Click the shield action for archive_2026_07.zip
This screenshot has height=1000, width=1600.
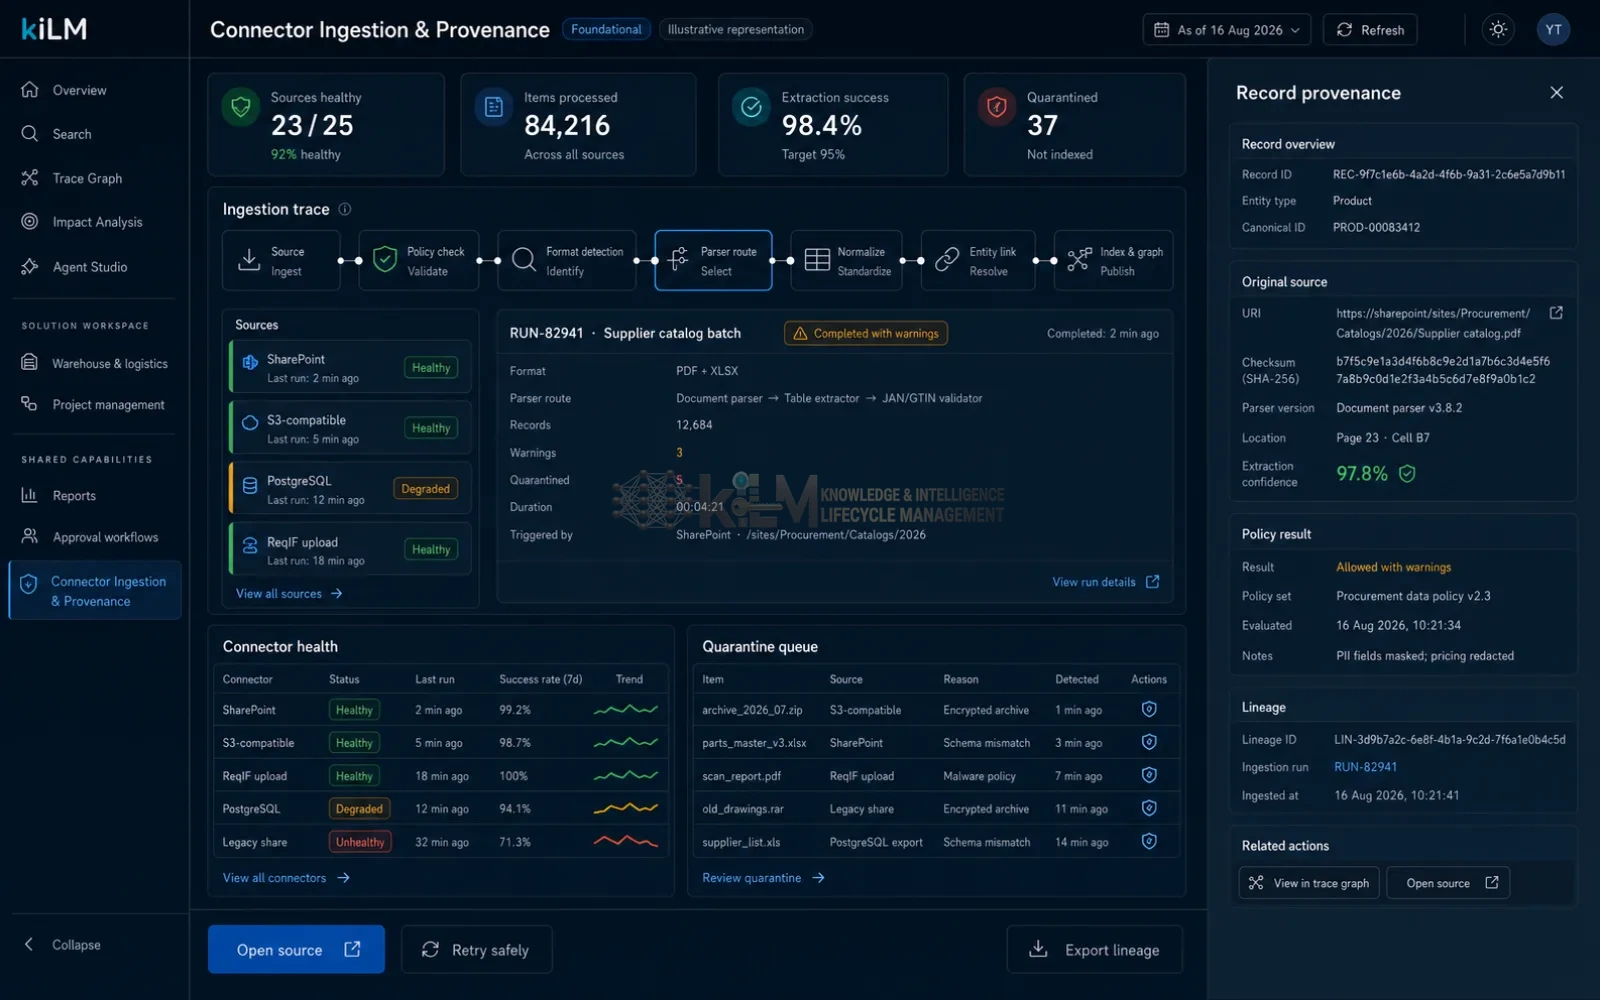click(x=1149, y=709)
